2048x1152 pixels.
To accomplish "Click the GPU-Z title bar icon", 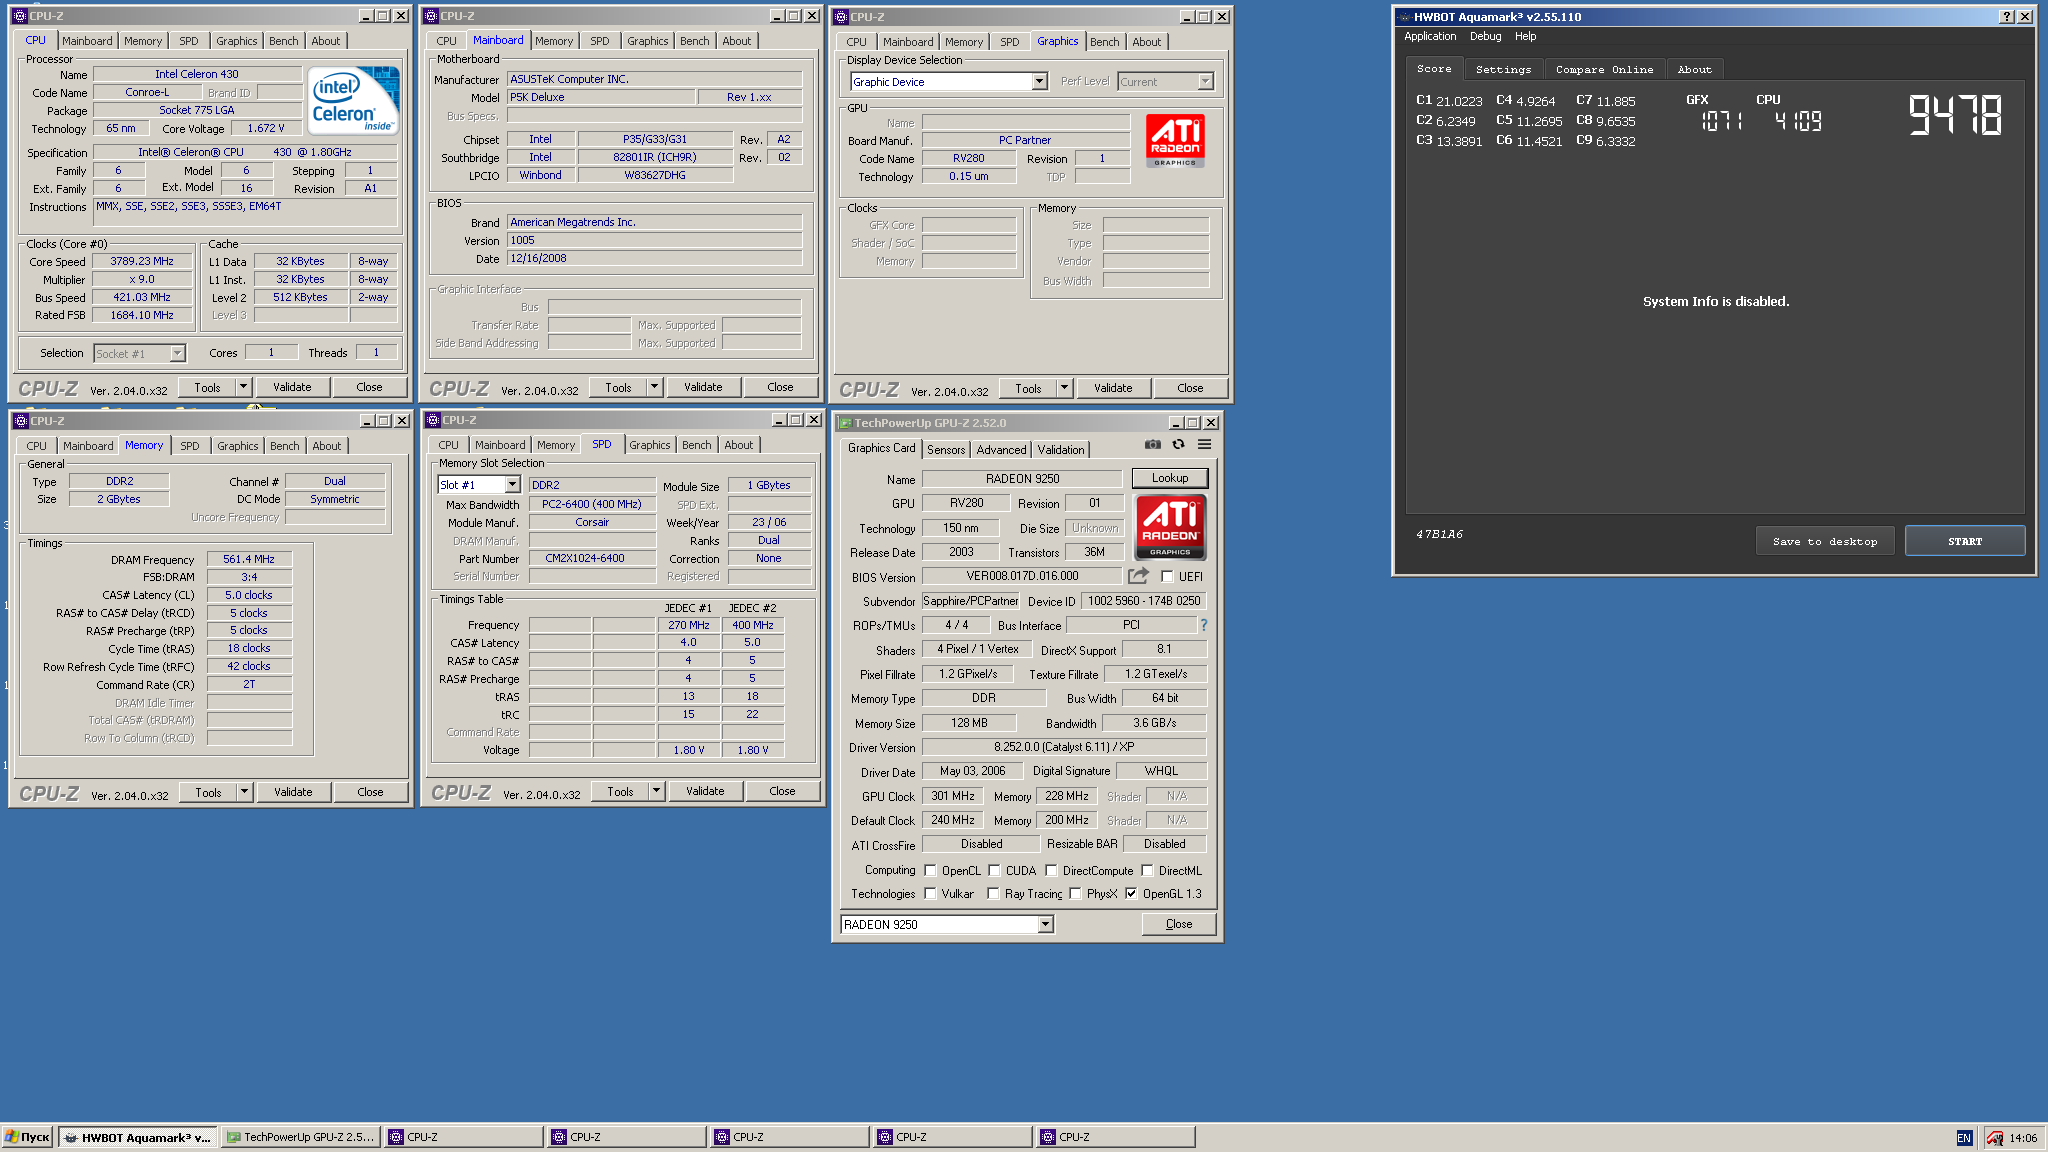I will [x=845, y=423].
